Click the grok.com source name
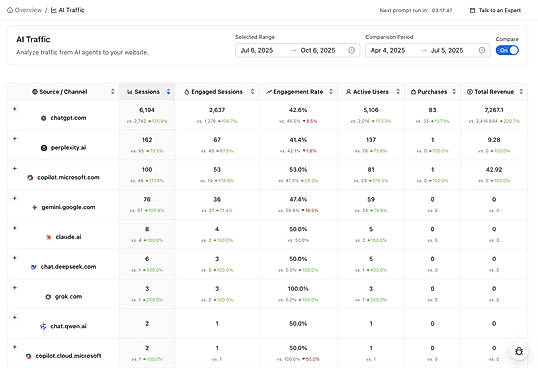 click(68, 297)
